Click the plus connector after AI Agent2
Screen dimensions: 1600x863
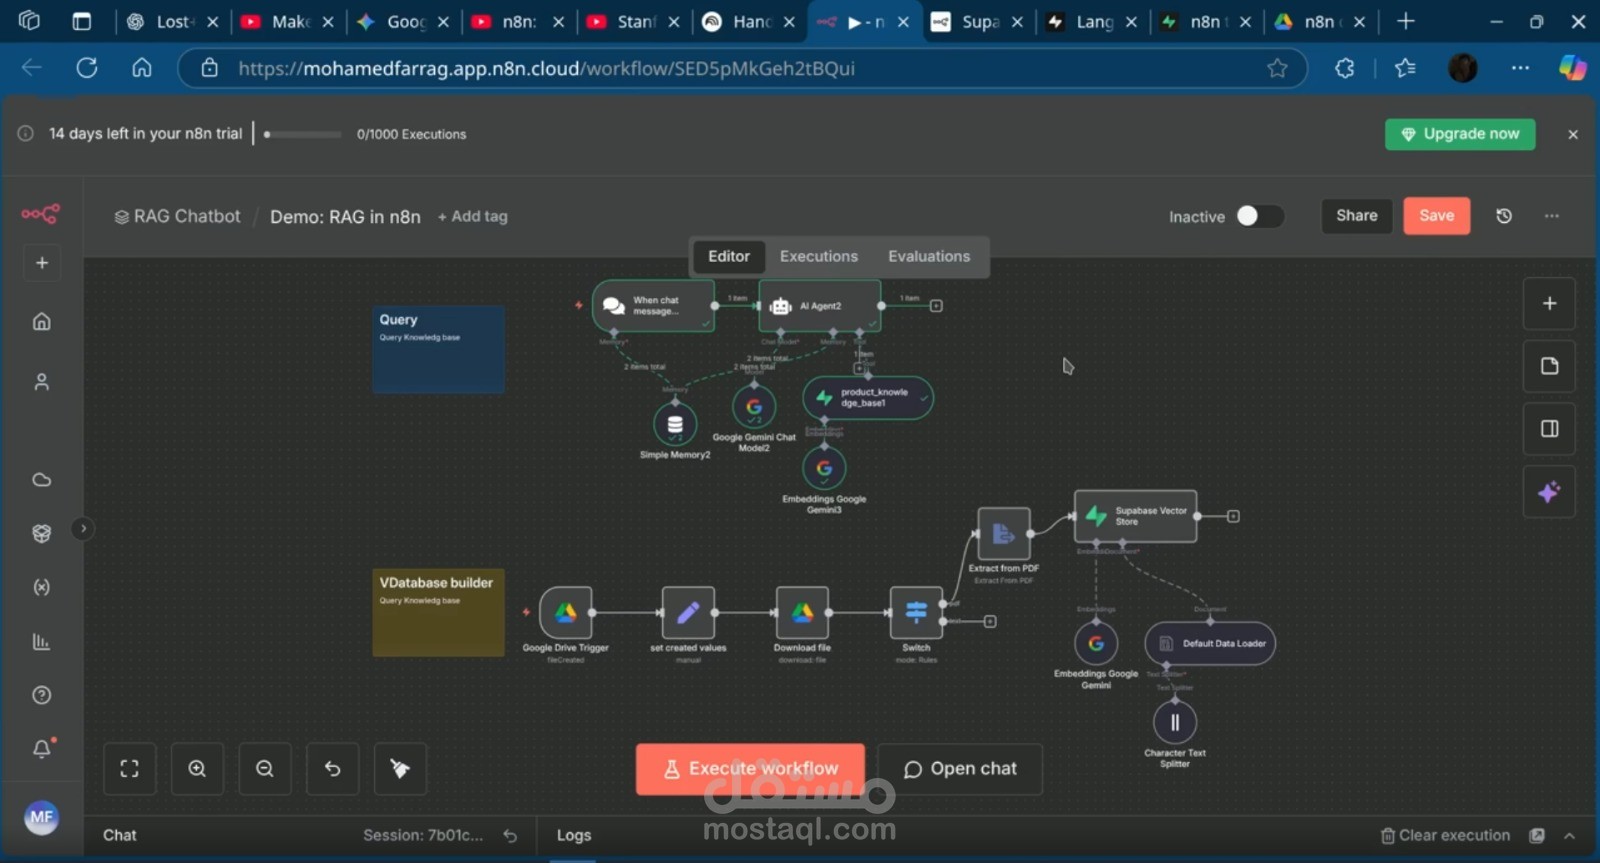pyautogui.click(x=936, y=306)
